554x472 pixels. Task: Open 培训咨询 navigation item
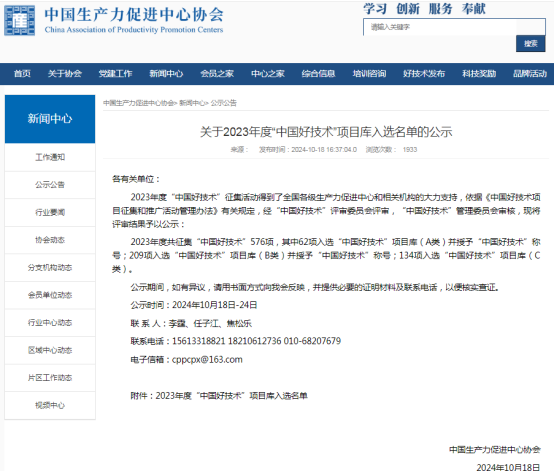(x=369, y=74)
